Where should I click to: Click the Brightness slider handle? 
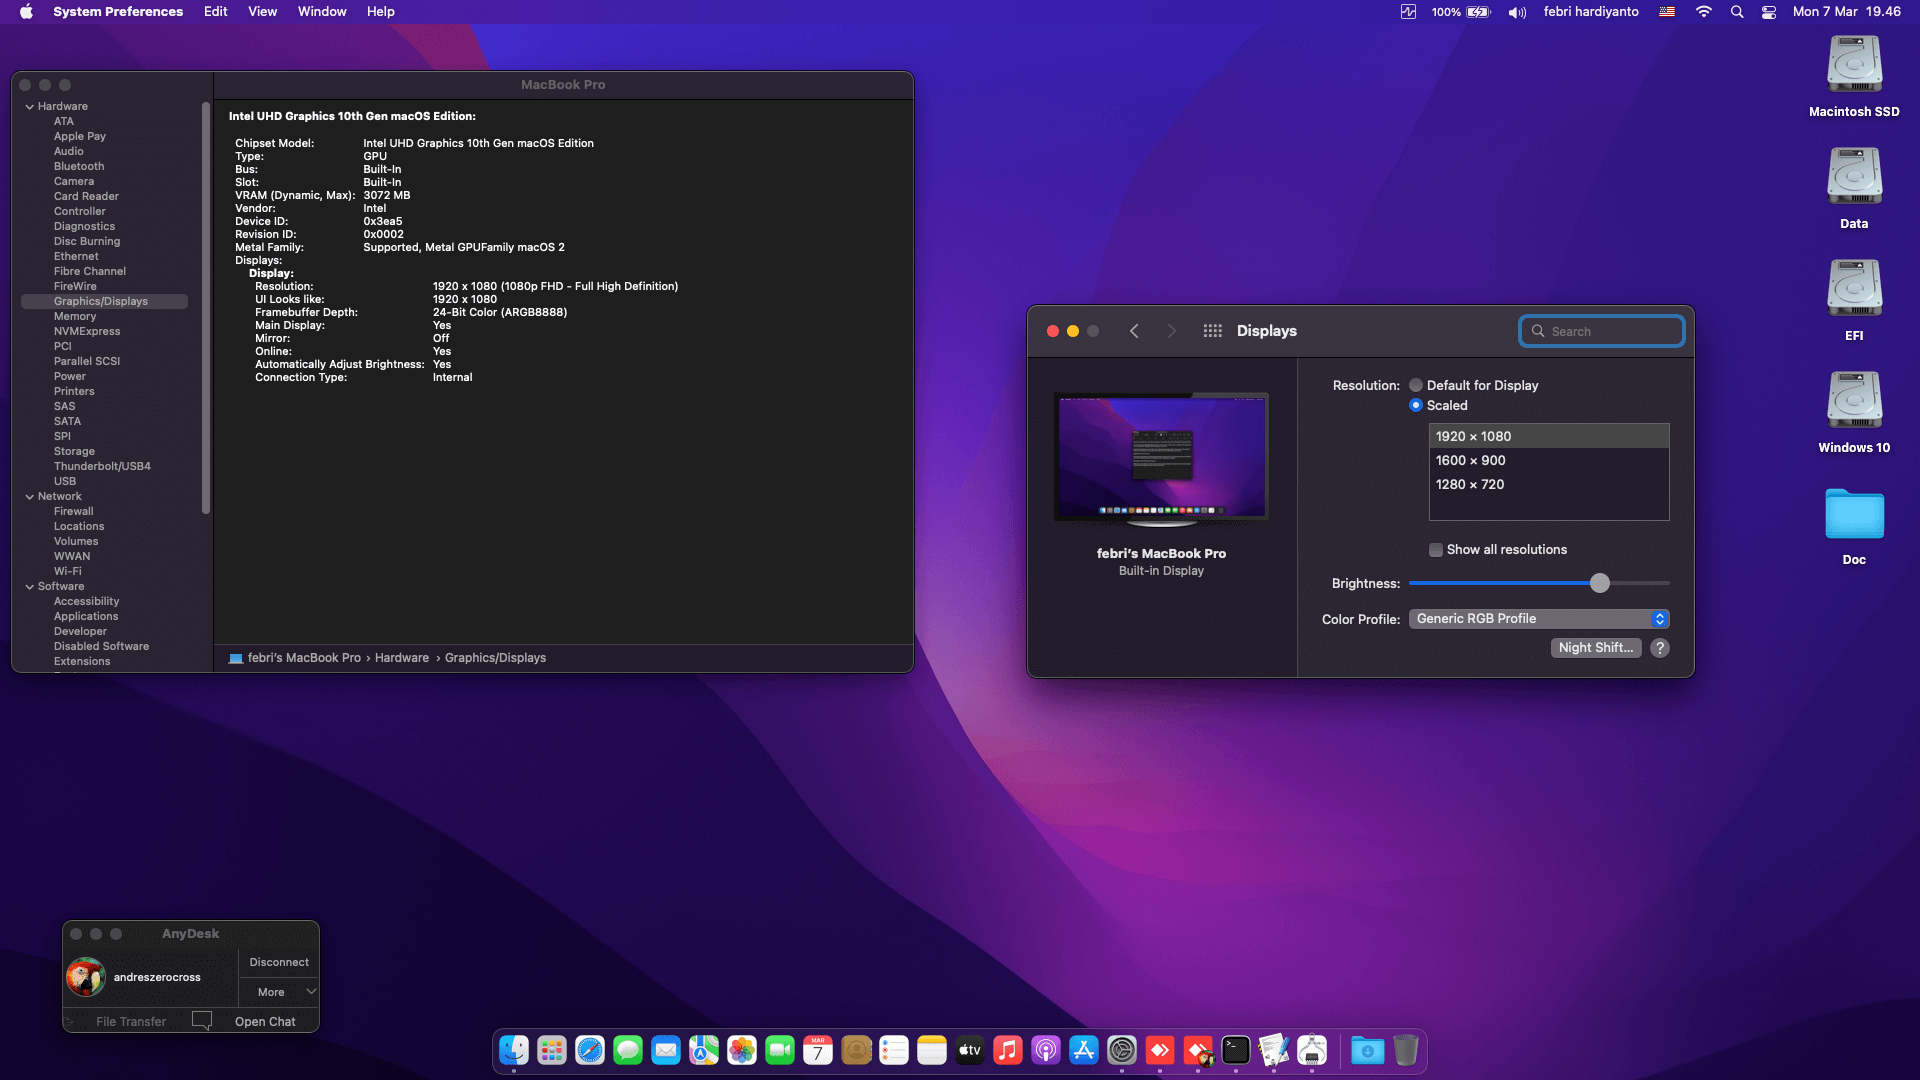tap(1600, 584)
